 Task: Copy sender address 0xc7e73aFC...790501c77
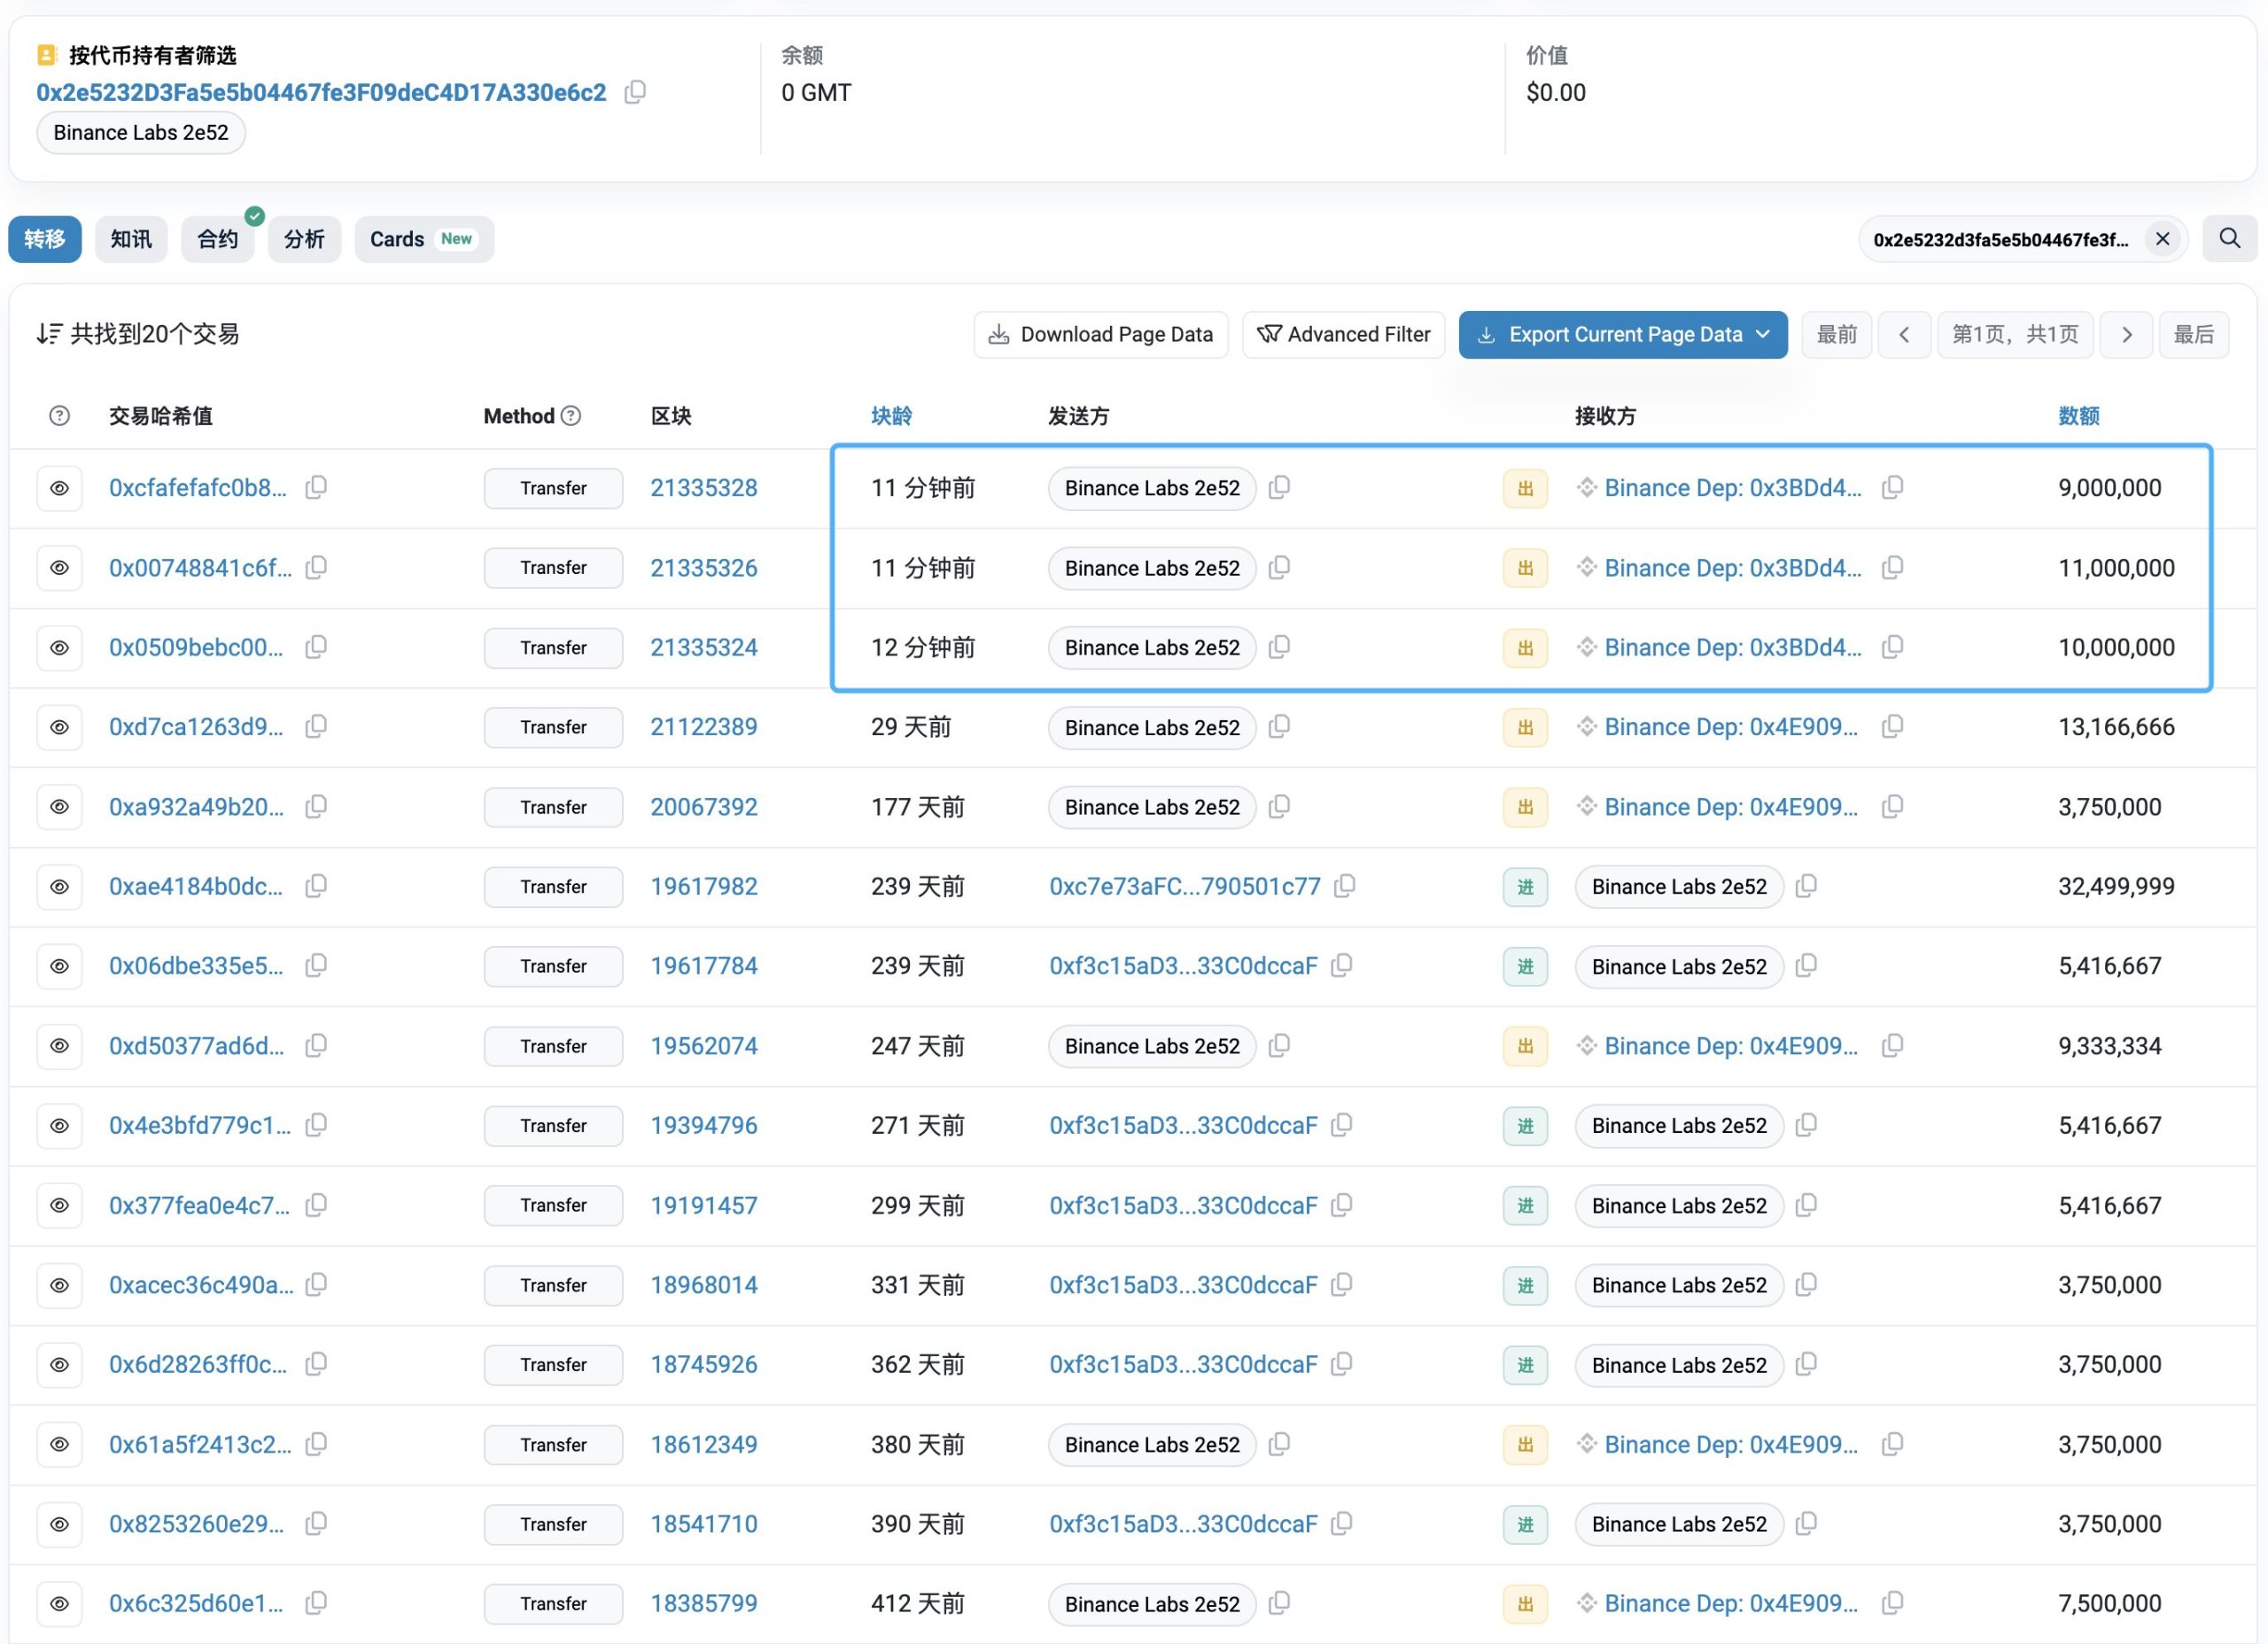tap(1345, 886)
